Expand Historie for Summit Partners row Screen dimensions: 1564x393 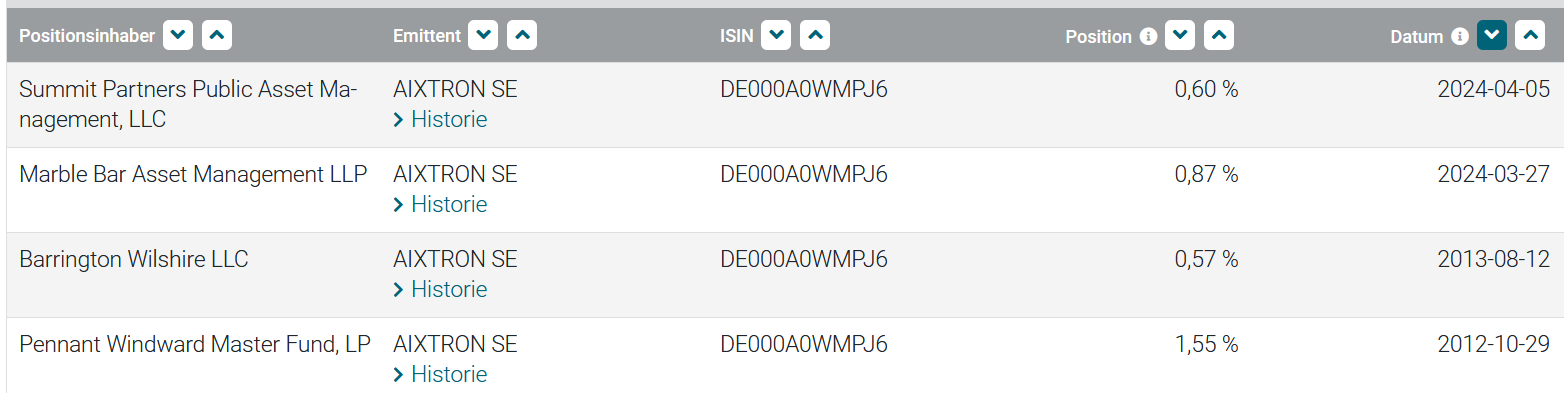point(441,119)
